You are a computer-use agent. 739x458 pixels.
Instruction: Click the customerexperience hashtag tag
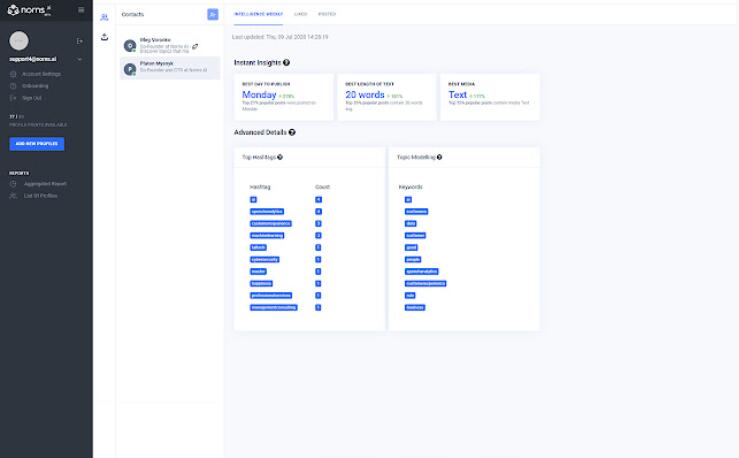tap(271, 223)
